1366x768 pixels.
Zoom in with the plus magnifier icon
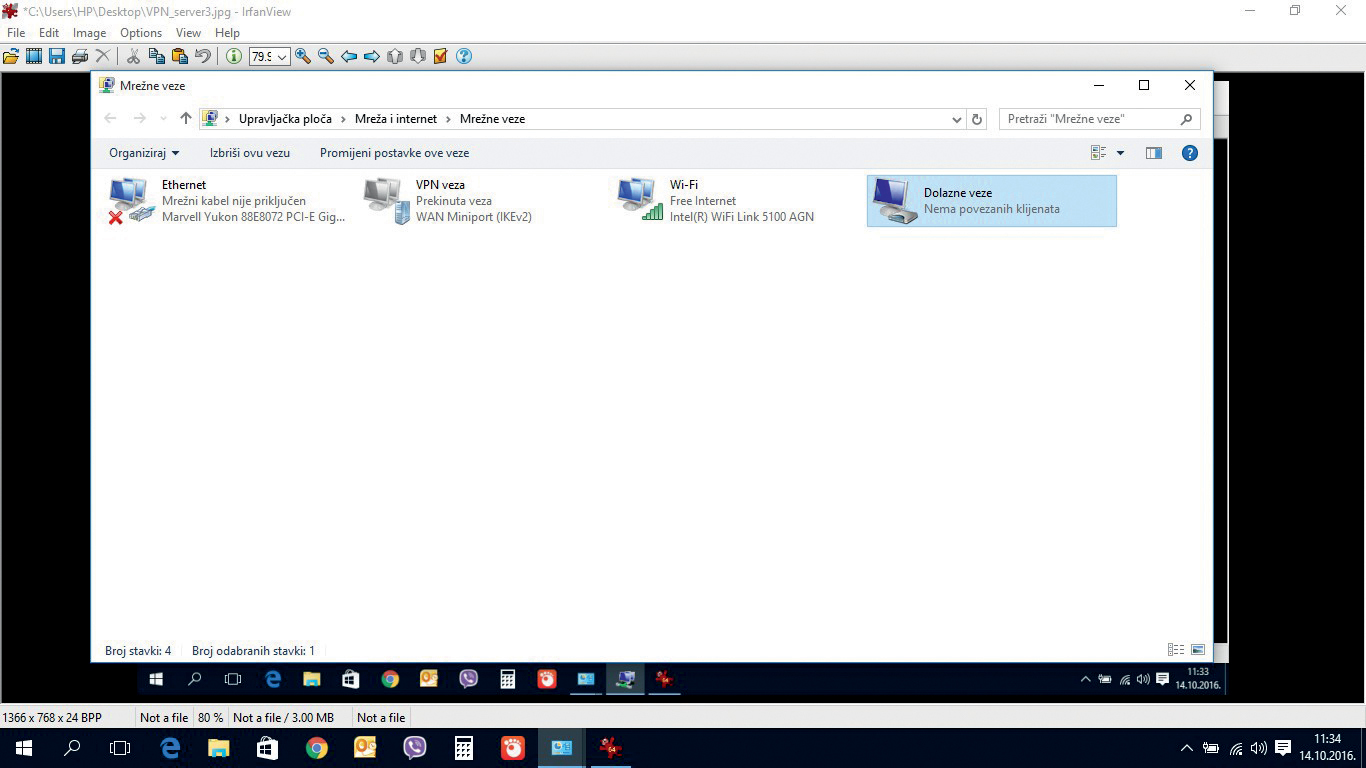coord(303,57)
